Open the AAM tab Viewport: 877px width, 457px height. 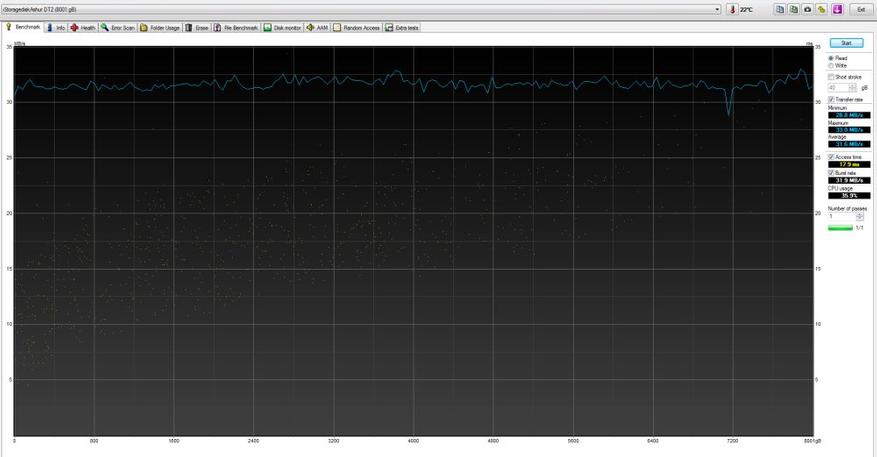coord(317,27)
